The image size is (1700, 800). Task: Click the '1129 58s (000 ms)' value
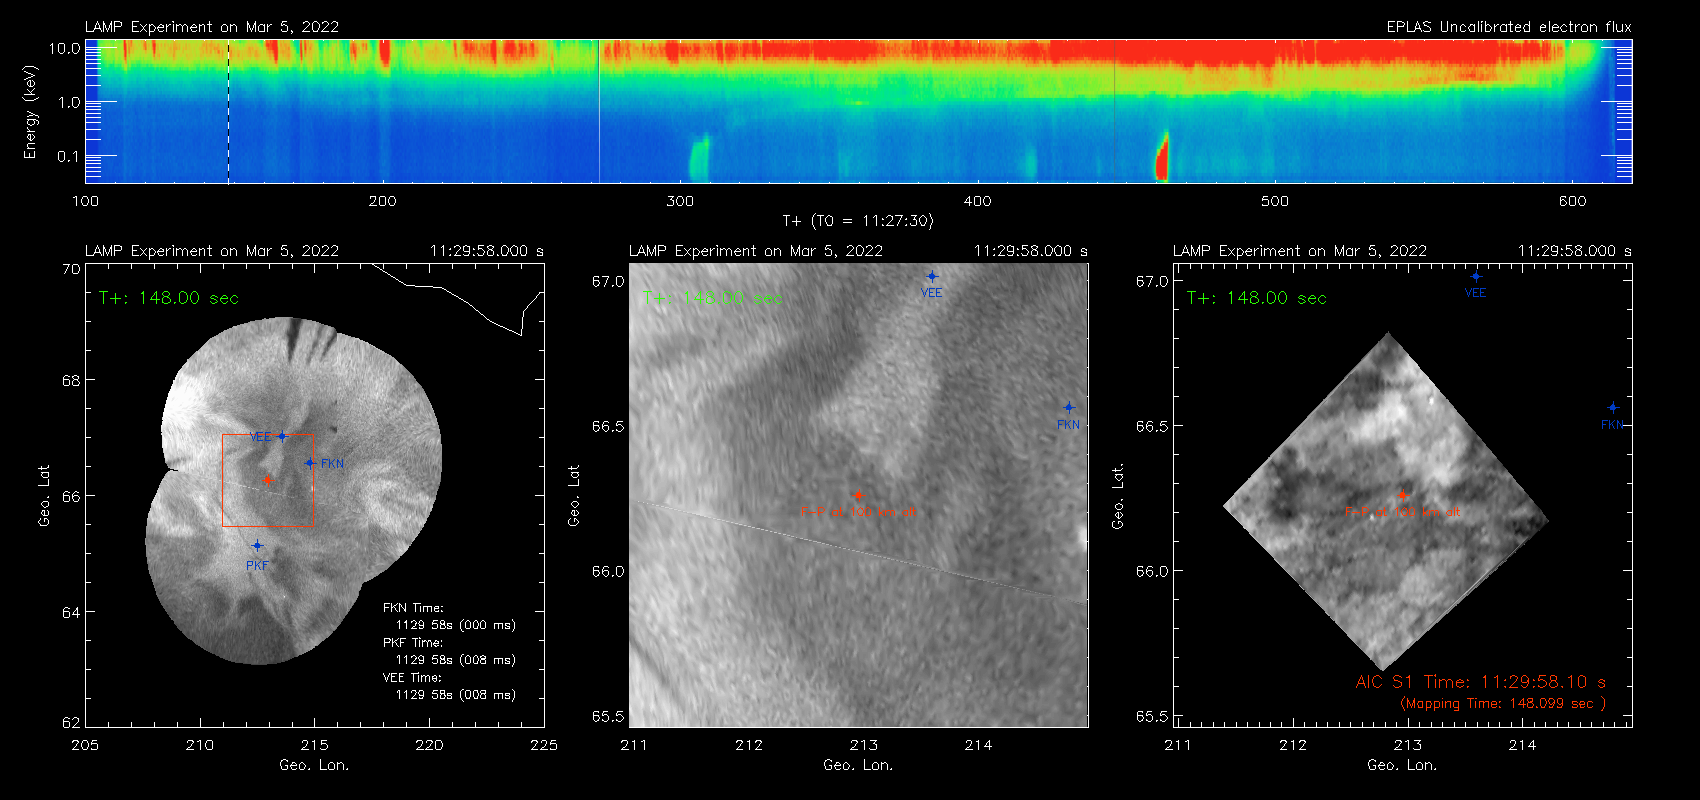pyautogui.click(x=456, y=625)
